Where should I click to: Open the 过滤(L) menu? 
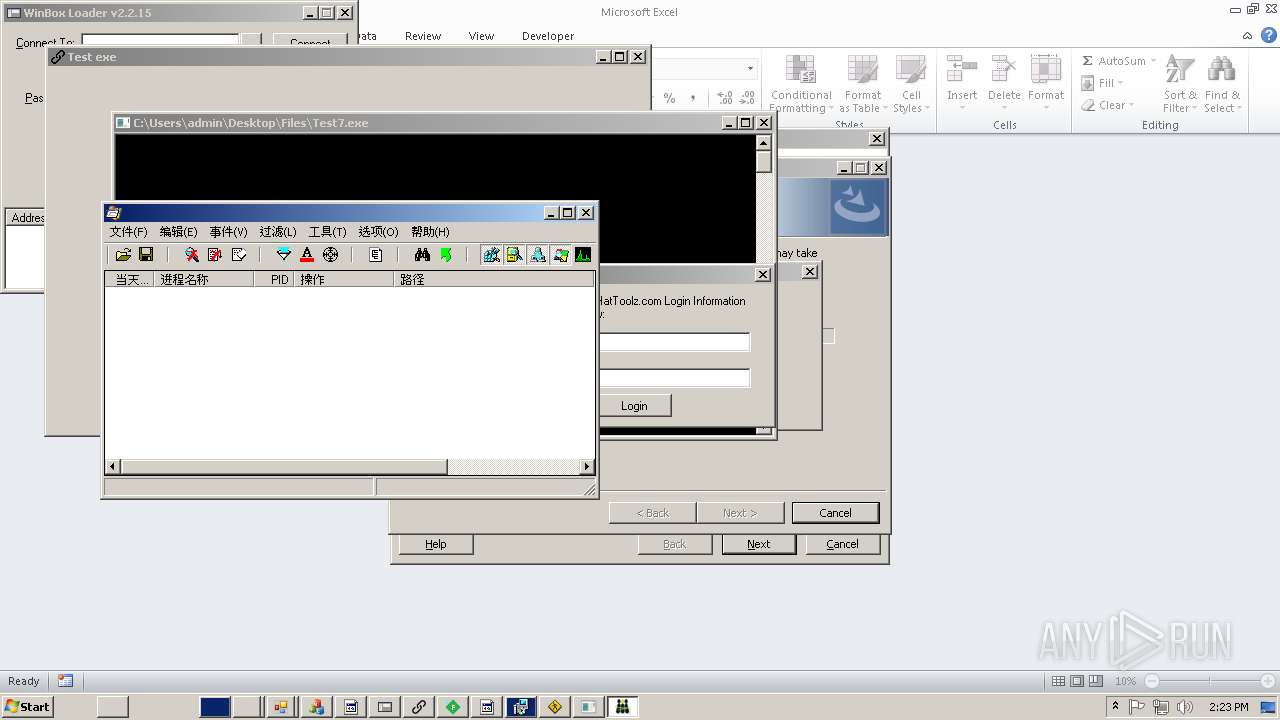coord(278,232)
